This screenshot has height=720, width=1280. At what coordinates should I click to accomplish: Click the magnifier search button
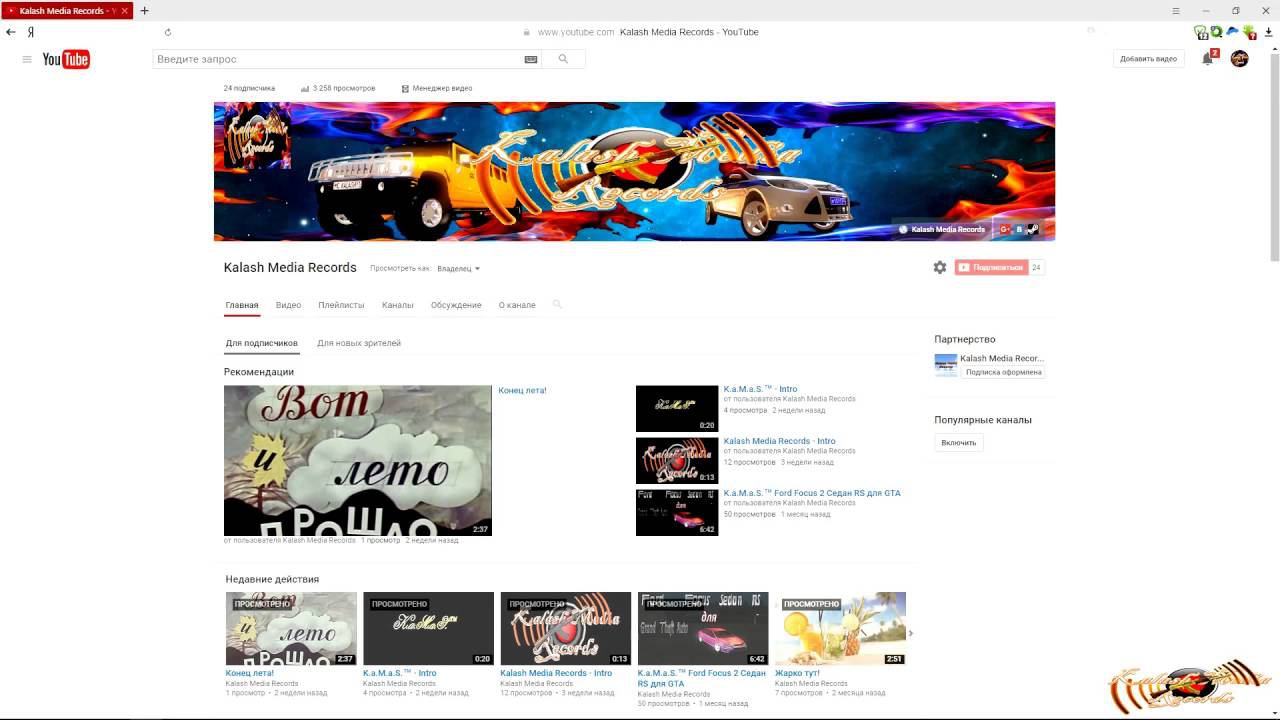[x=563, y=59]
